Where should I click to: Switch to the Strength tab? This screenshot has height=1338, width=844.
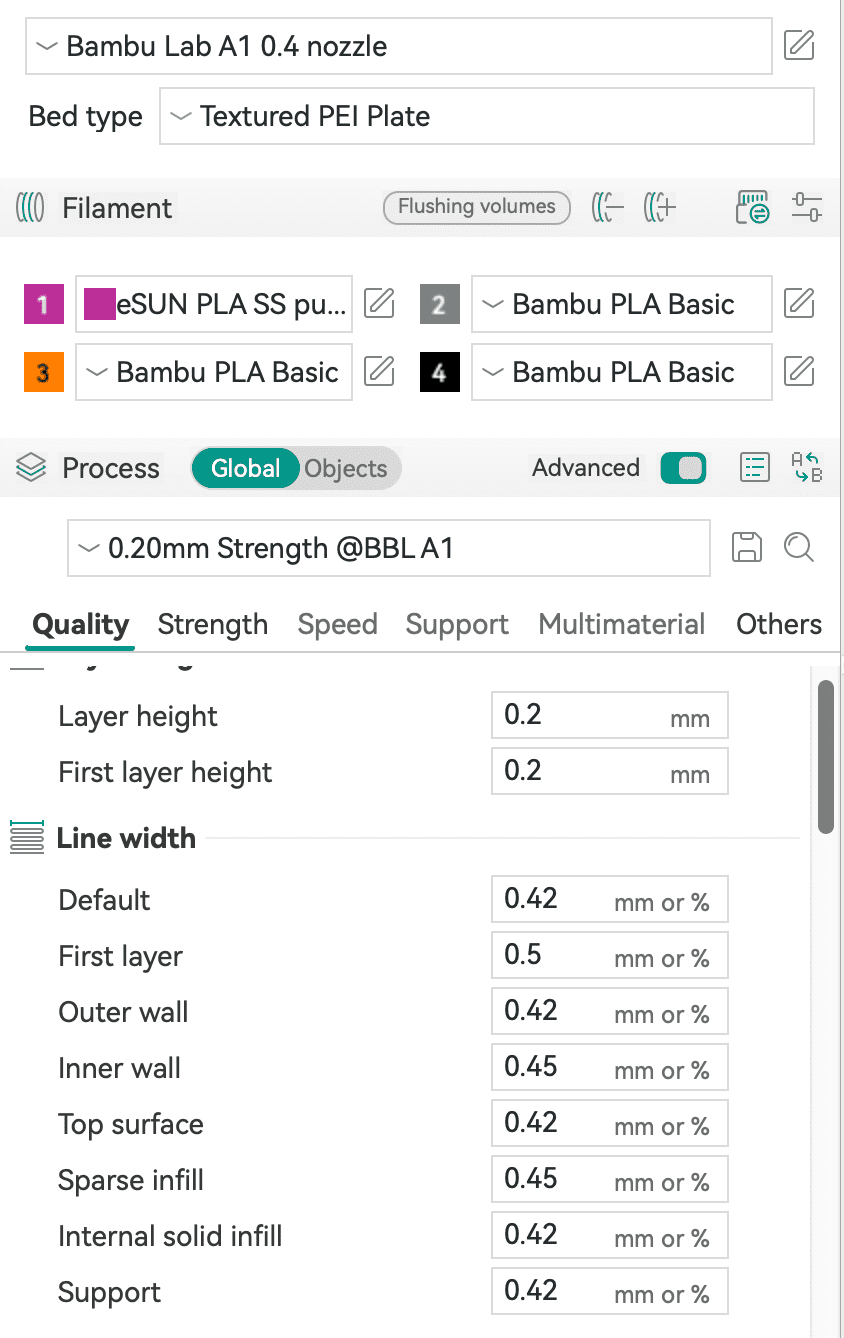[213, 625]
